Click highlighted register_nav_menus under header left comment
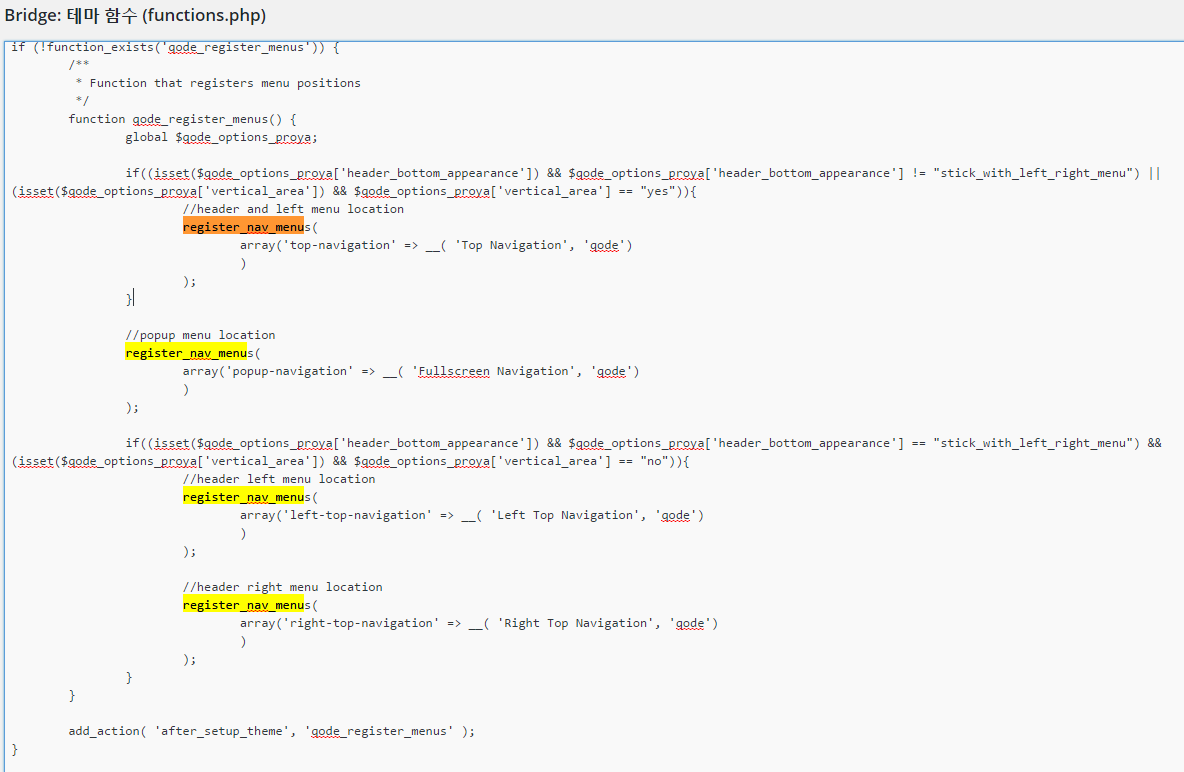The image size is (1184, 772). [x=243, y=497]
